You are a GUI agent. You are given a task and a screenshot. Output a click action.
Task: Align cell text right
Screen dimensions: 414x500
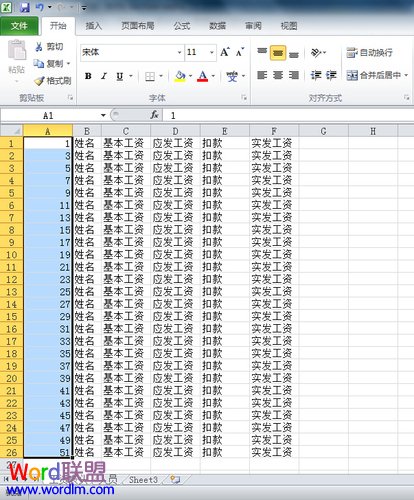click(294, 76)
